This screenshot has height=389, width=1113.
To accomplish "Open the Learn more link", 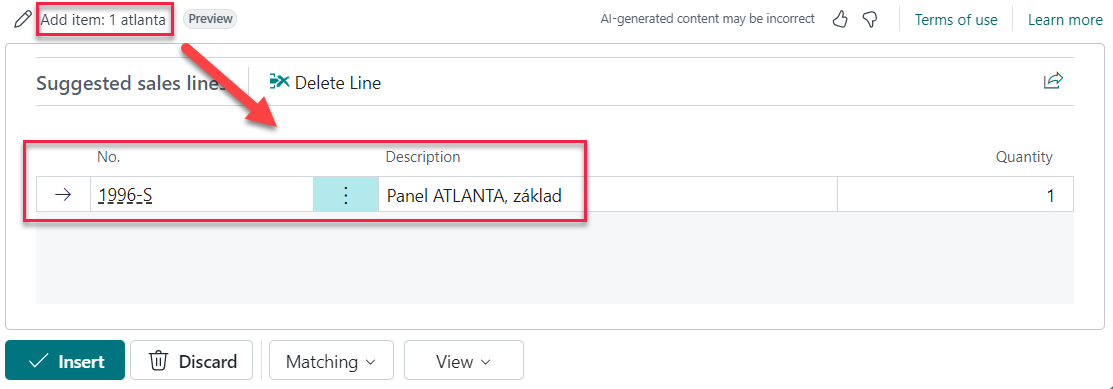I will pyautogui.click(x=1065, y=20).
